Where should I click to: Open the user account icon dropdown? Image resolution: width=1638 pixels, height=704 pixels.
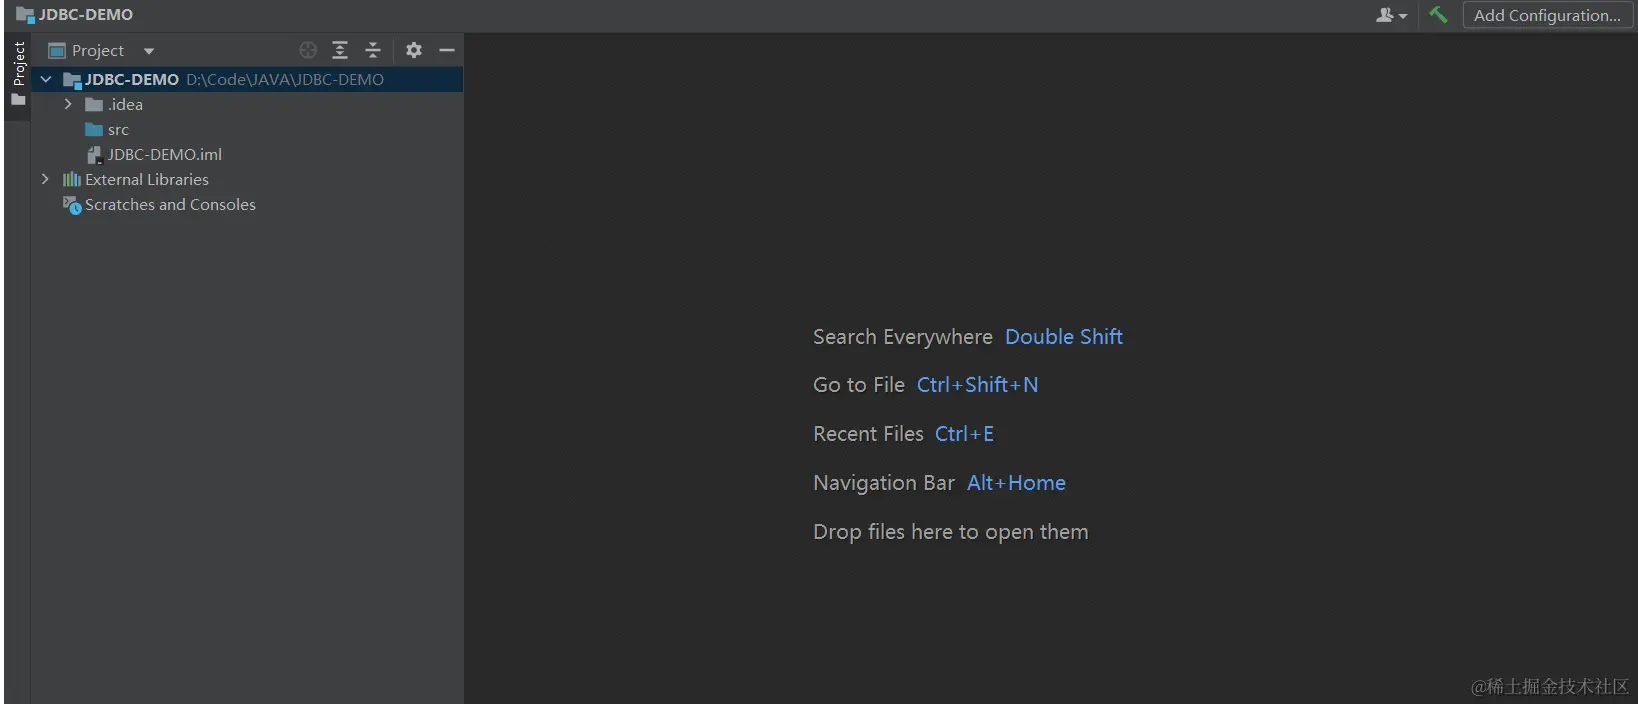coord(1391,15)
